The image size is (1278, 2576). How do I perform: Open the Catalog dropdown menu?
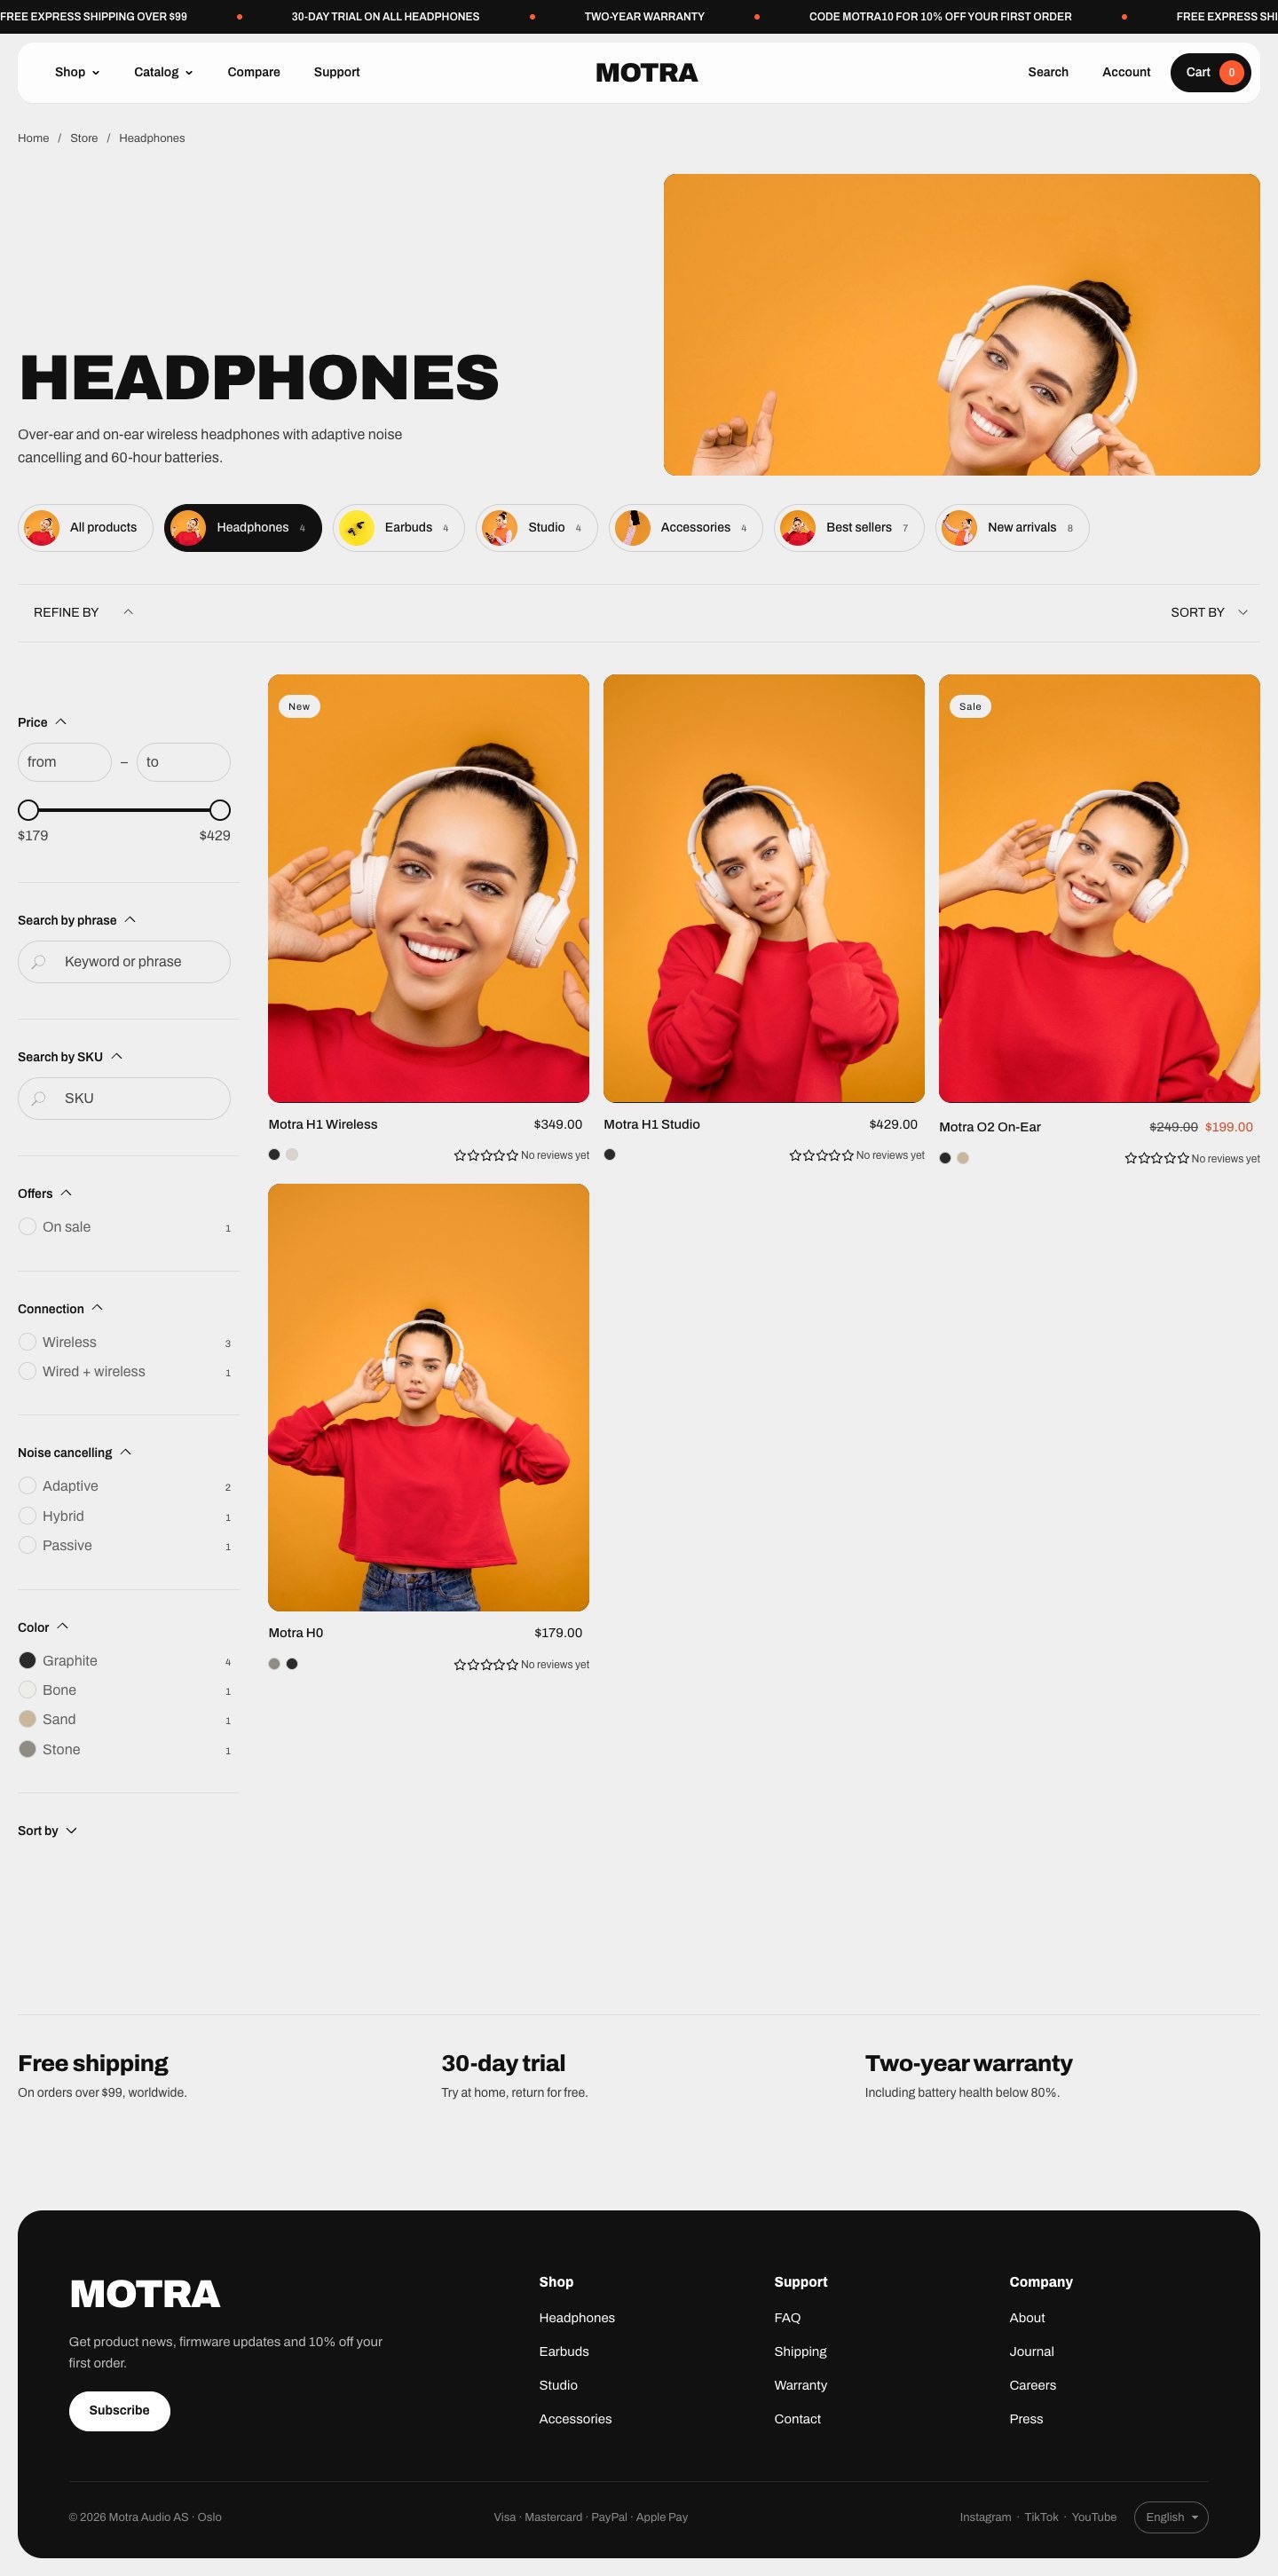click(x=163, y=72)
